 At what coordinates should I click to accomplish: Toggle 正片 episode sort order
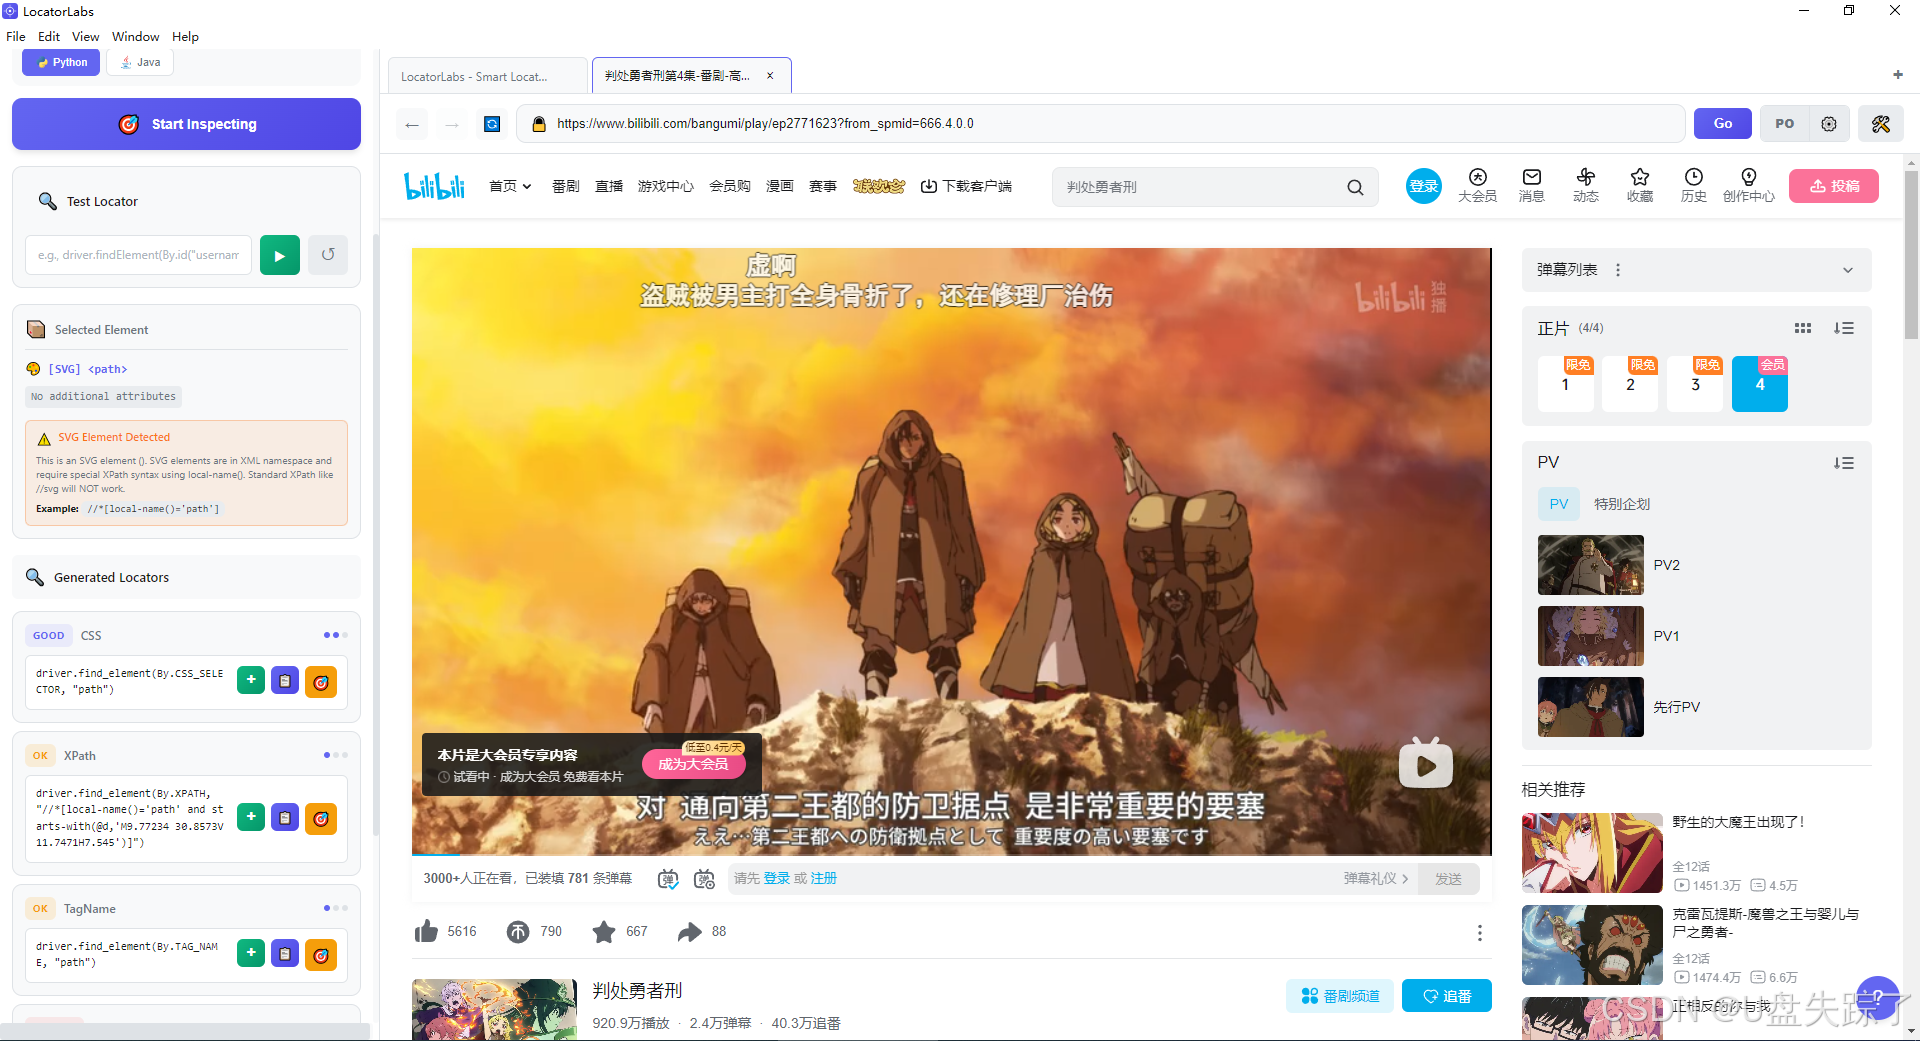point(1844,328)
